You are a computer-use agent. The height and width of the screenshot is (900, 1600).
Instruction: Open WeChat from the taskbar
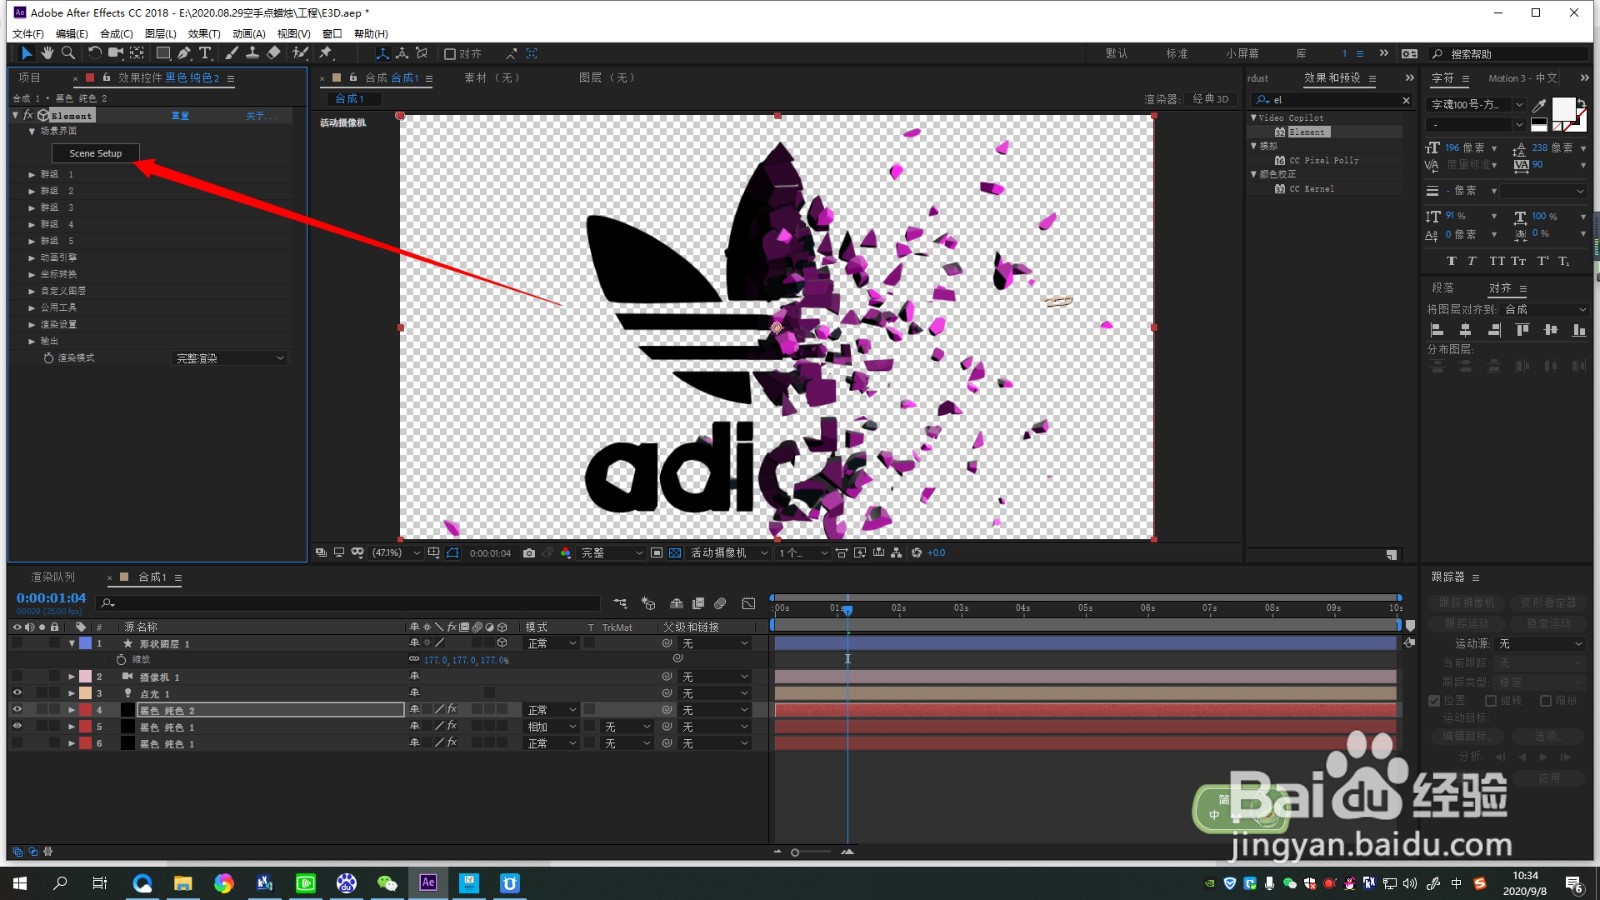click(x=387, y=882)
